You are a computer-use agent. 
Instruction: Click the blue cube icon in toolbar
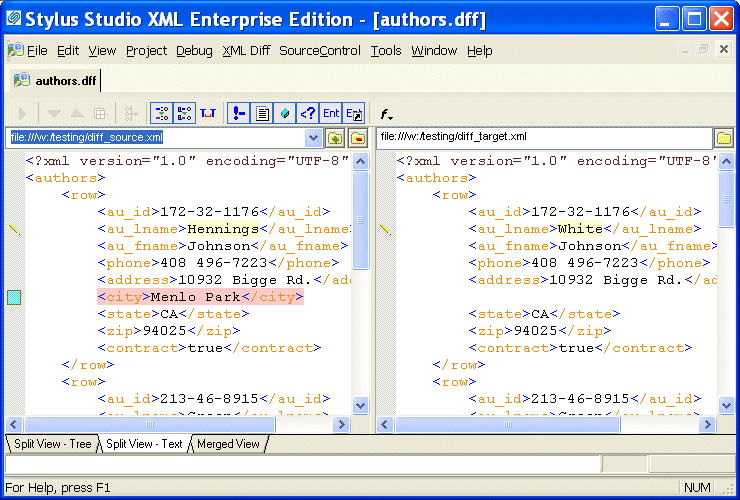click(x=285, y=114)
